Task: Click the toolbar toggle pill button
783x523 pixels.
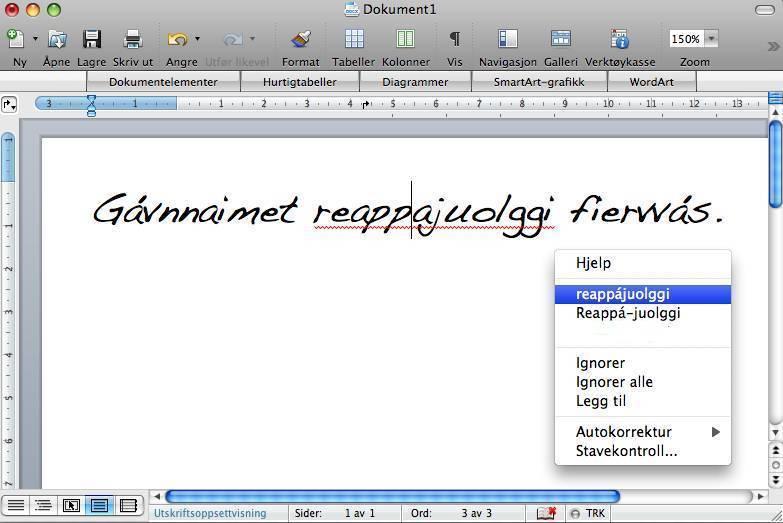Action: coord(765,10)
